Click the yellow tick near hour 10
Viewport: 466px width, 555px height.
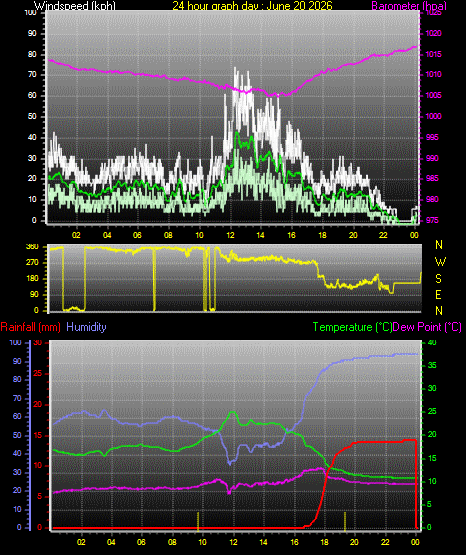[x=198, y=521]
